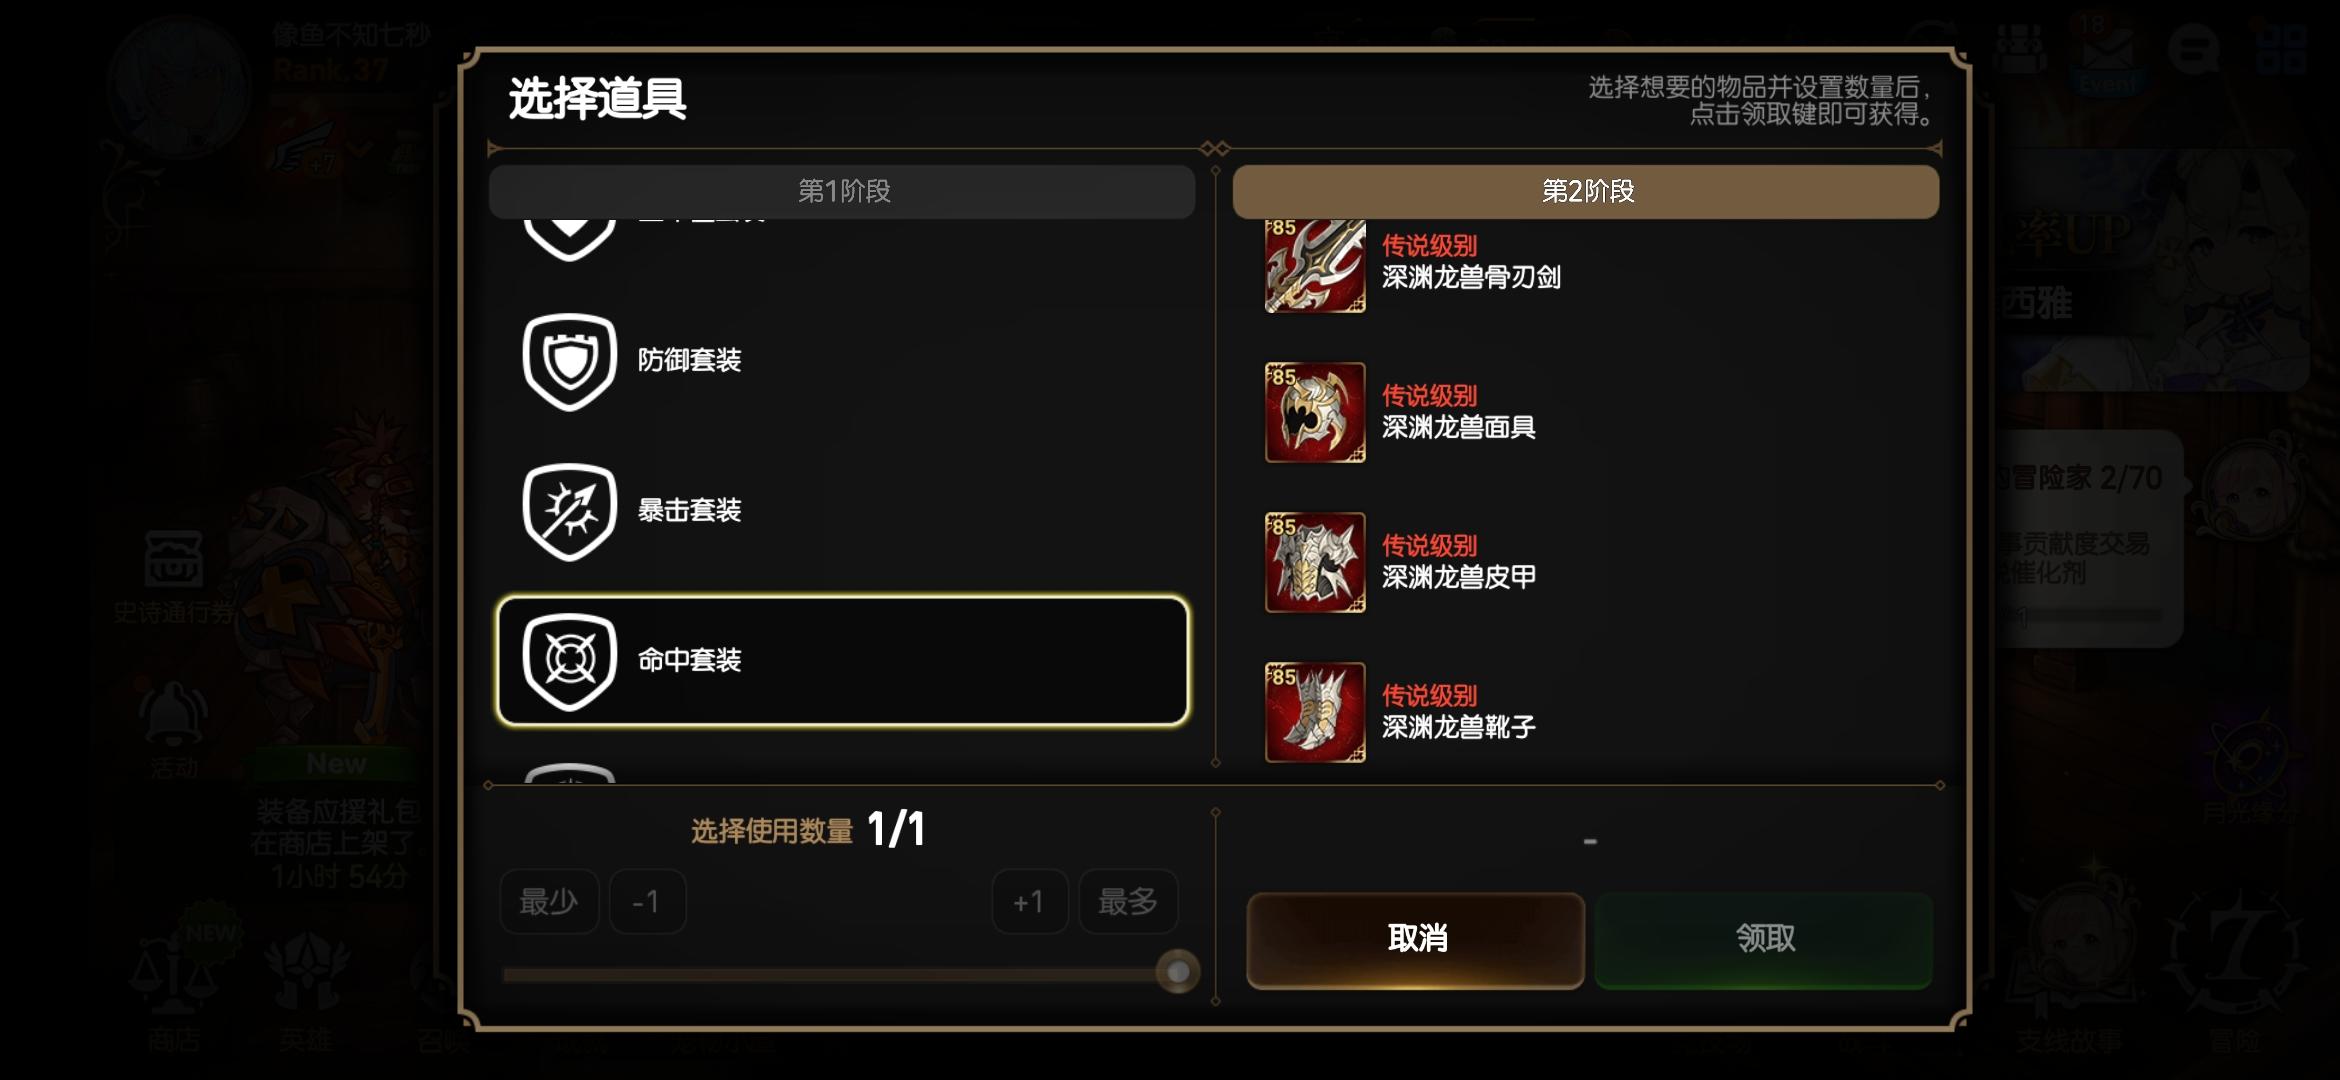This screenshot has width=2340, height=1080.
Task: Choose the 命中套装 list row
Action: pos(842,661)
